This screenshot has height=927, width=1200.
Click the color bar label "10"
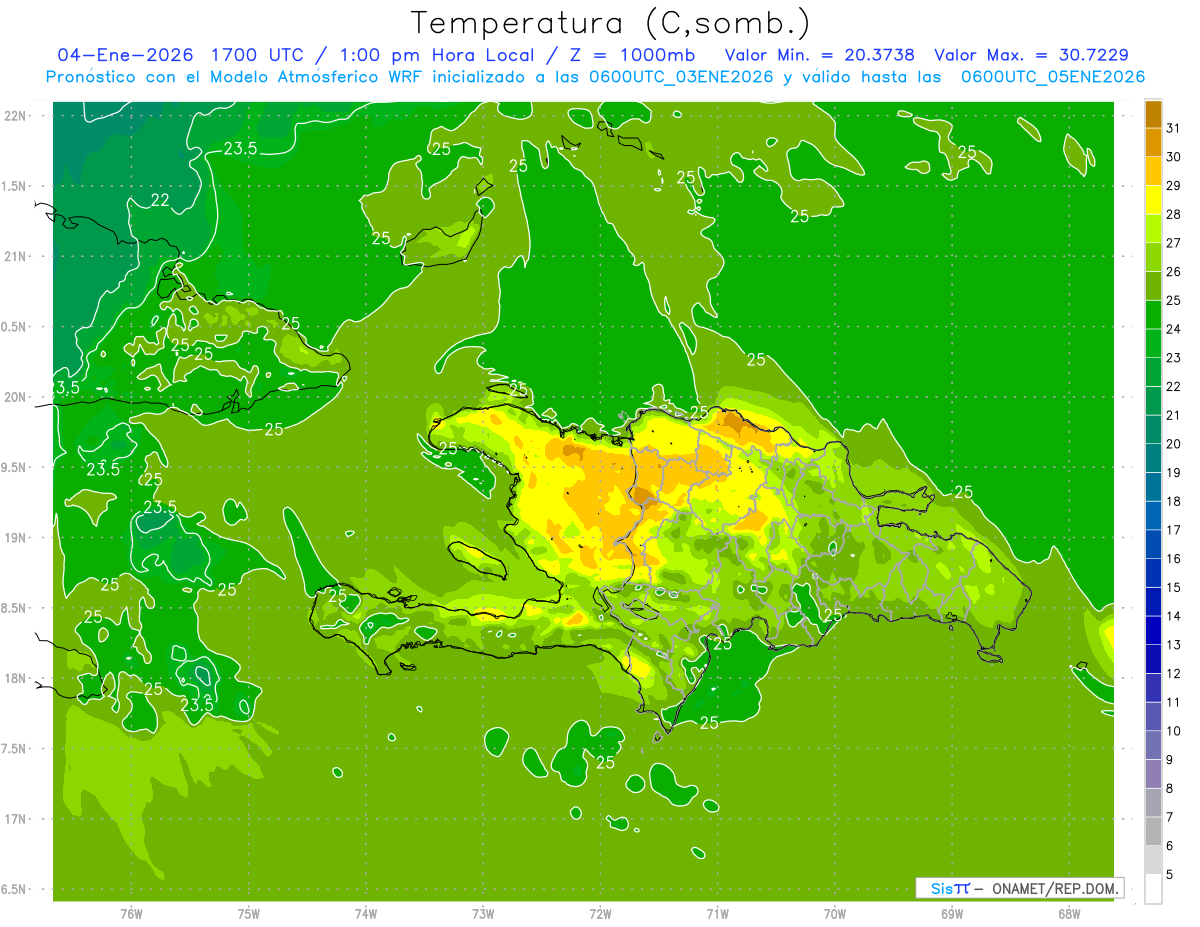click(1173, 731)
